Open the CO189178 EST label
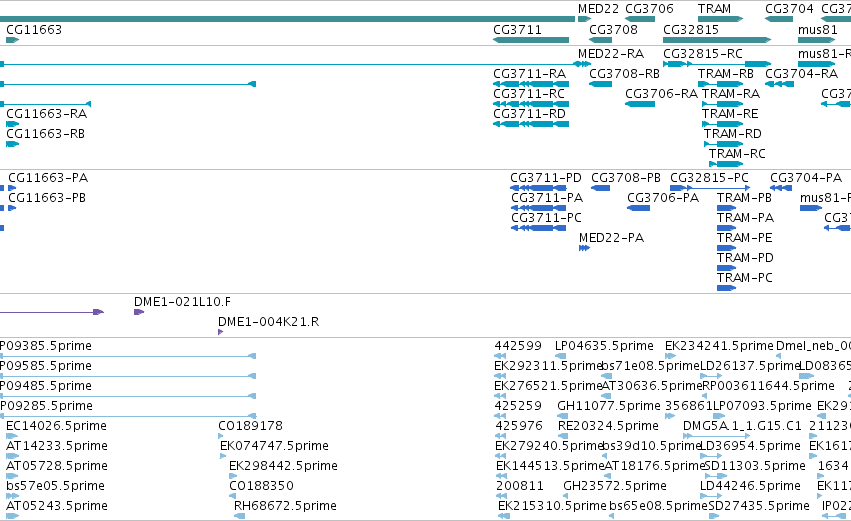Image resolution: width=851 pixels, height=521 pixels. coord(251,426)
